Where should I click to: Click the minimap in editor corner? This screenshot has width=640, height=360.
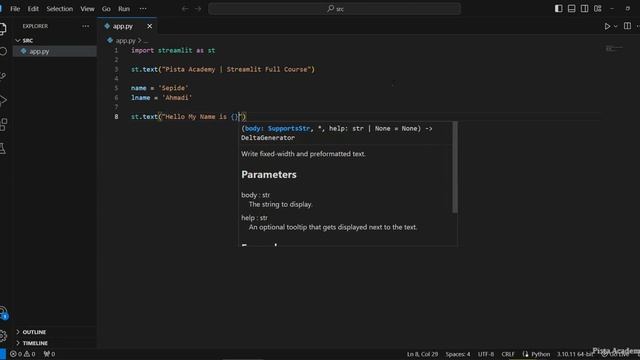click(614, 49)
